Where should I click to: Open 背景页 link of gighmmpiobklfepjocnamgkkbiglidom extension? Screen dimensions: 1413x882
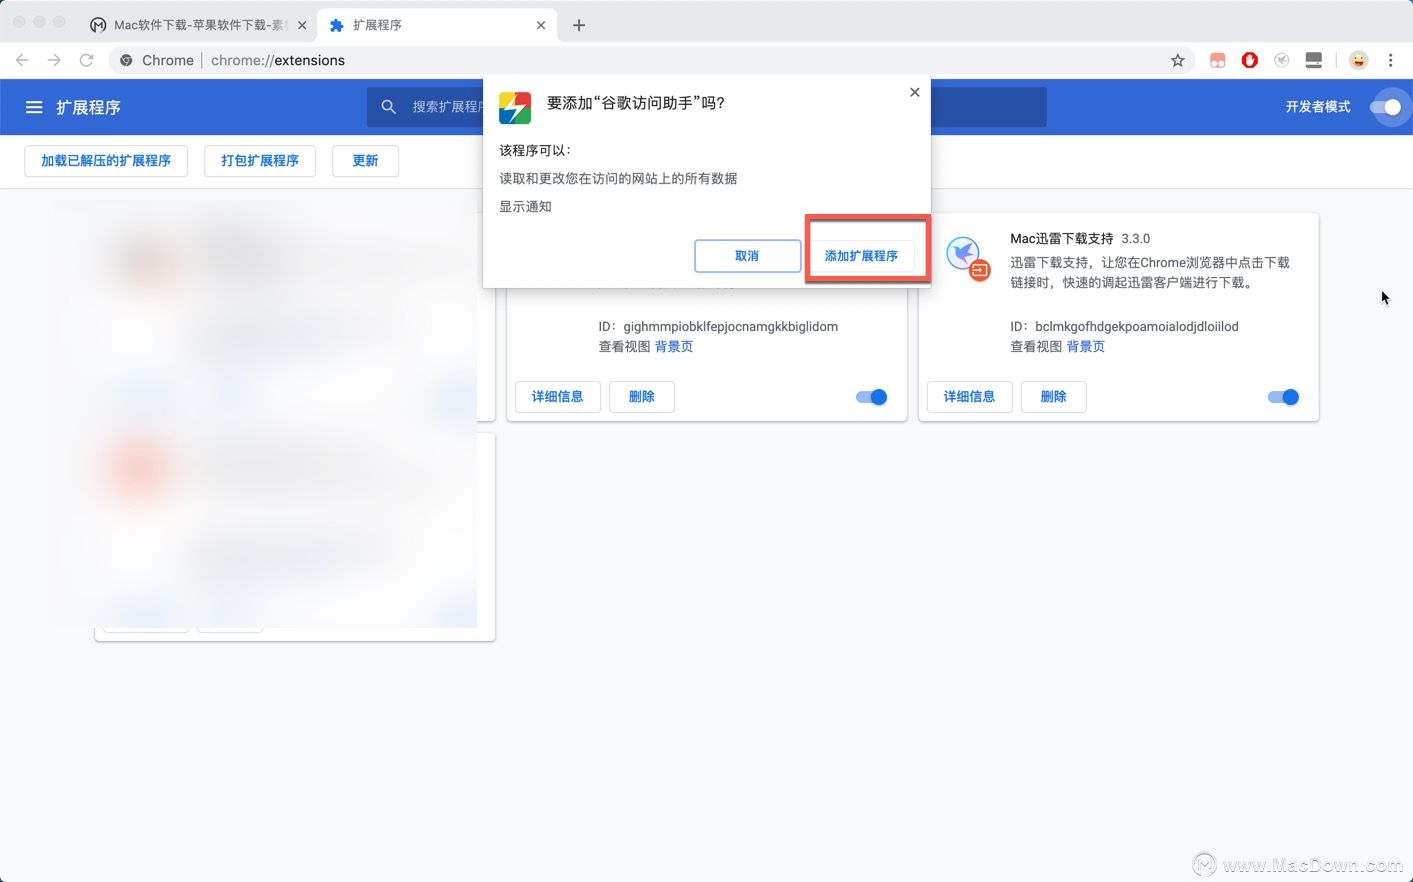click(674, 347)
